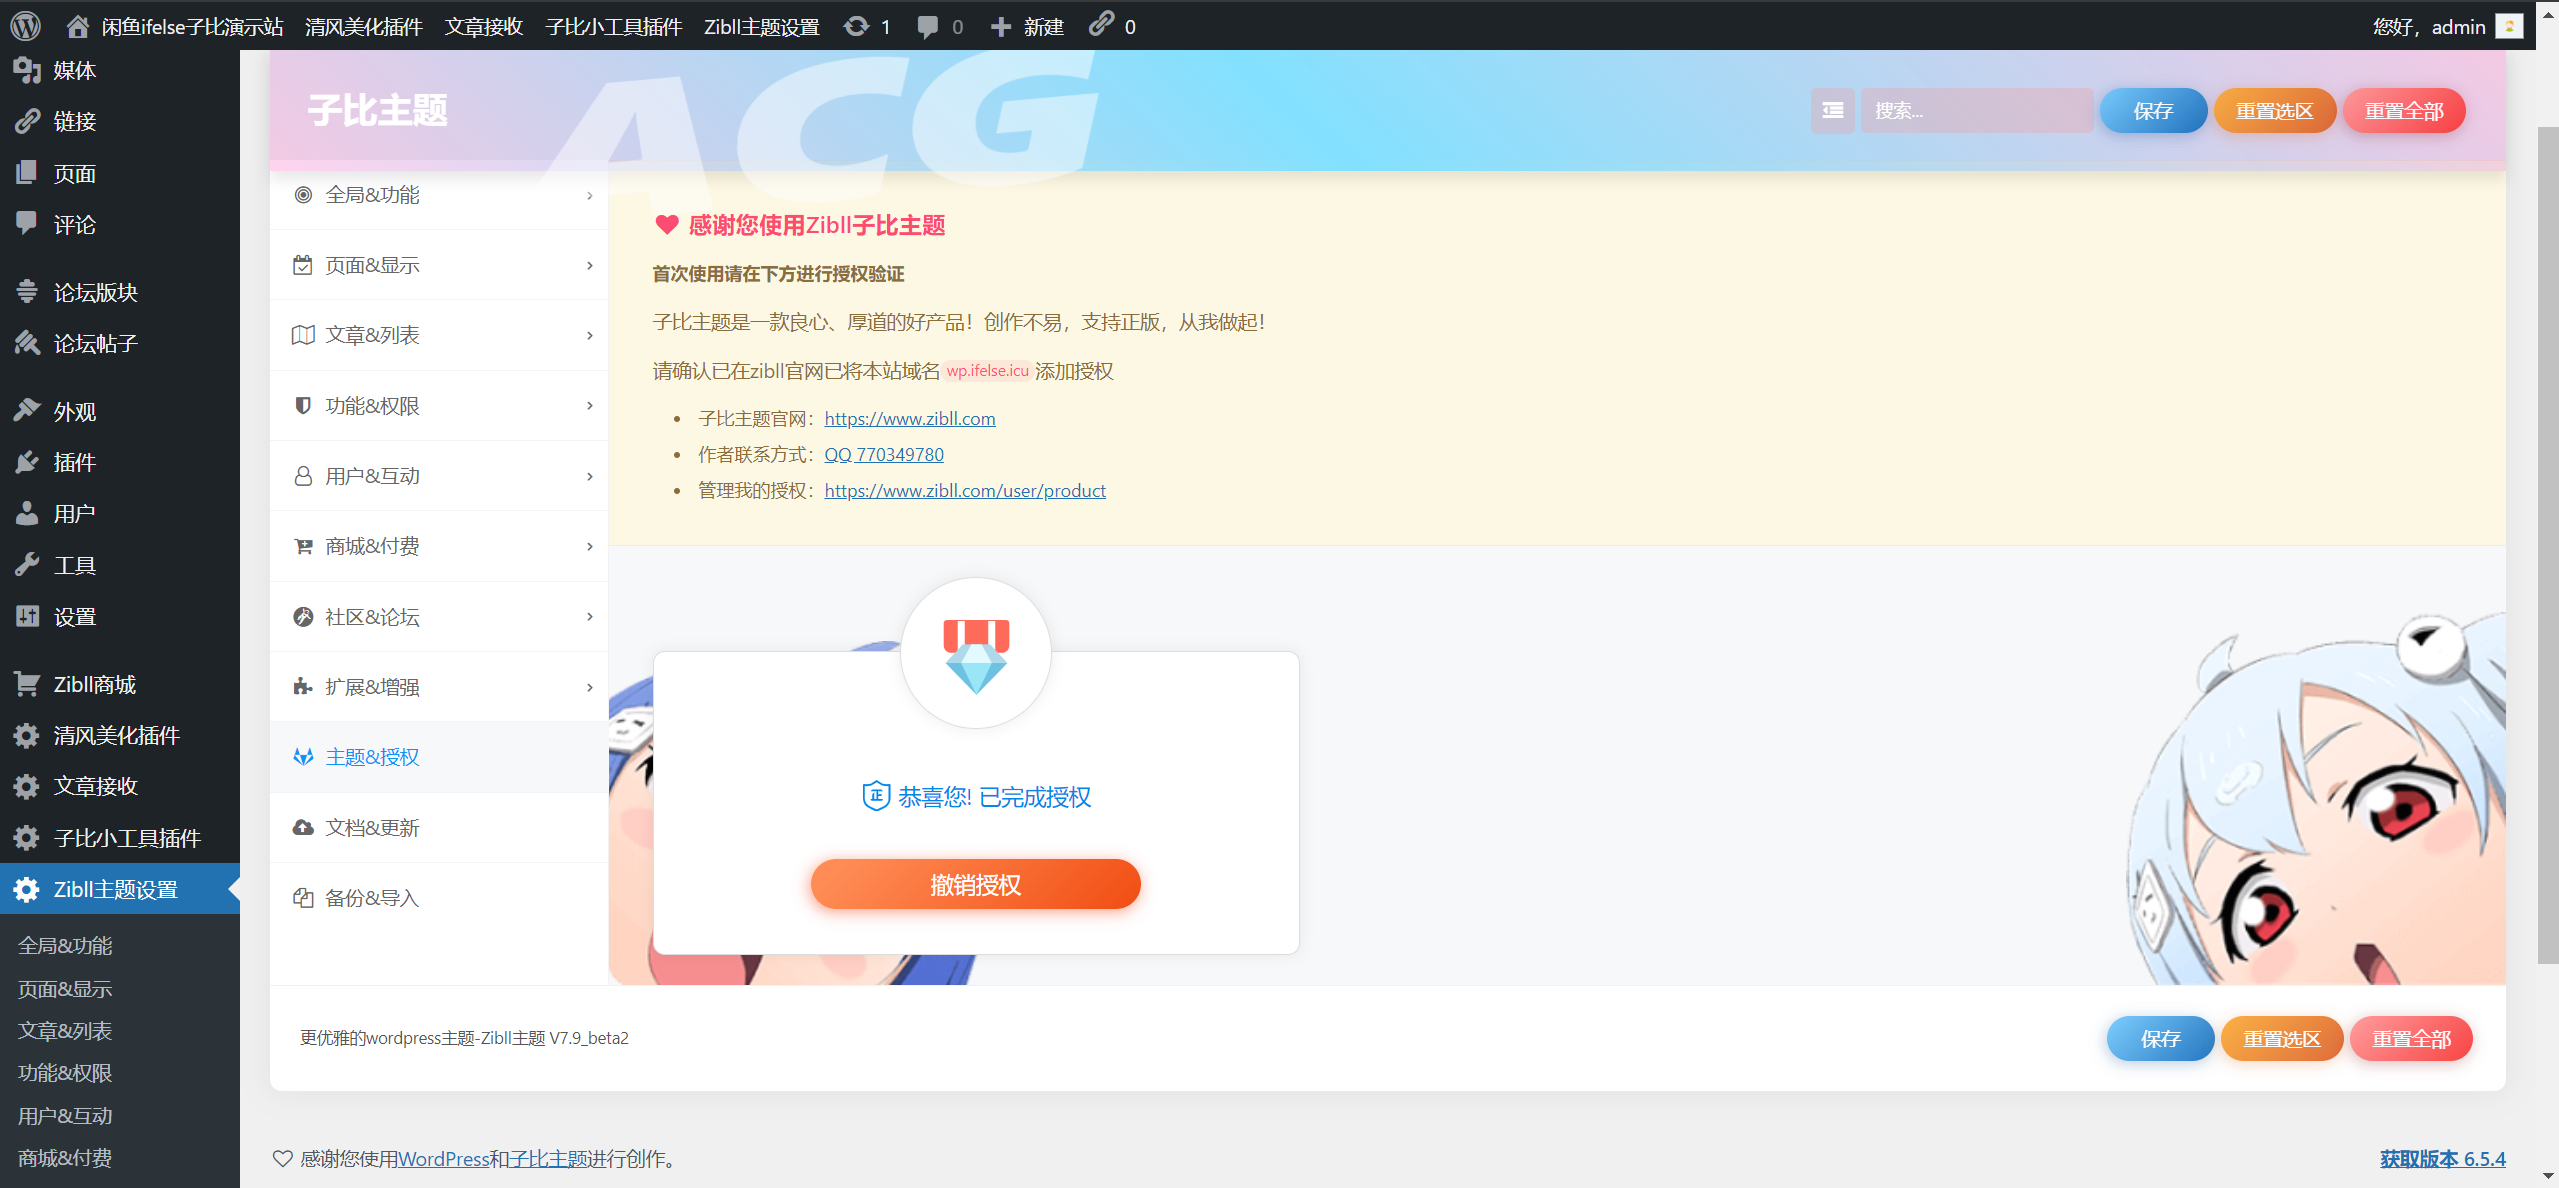The width and height of the screenshot is (2559, 1188).
Task: Expand the 商城&付费 section chevron
Action: [589, 546]
